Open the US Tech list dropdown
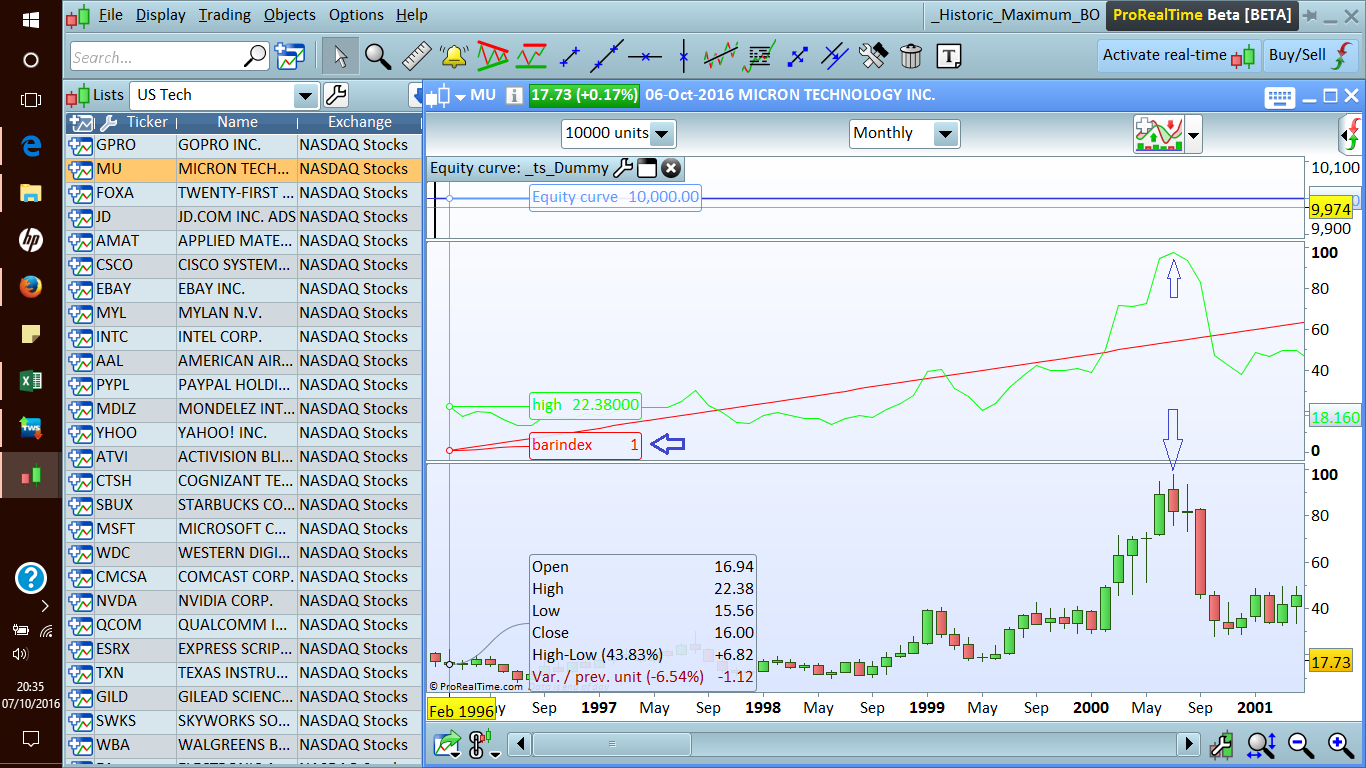1366x768 pixels. pos(306,96)
